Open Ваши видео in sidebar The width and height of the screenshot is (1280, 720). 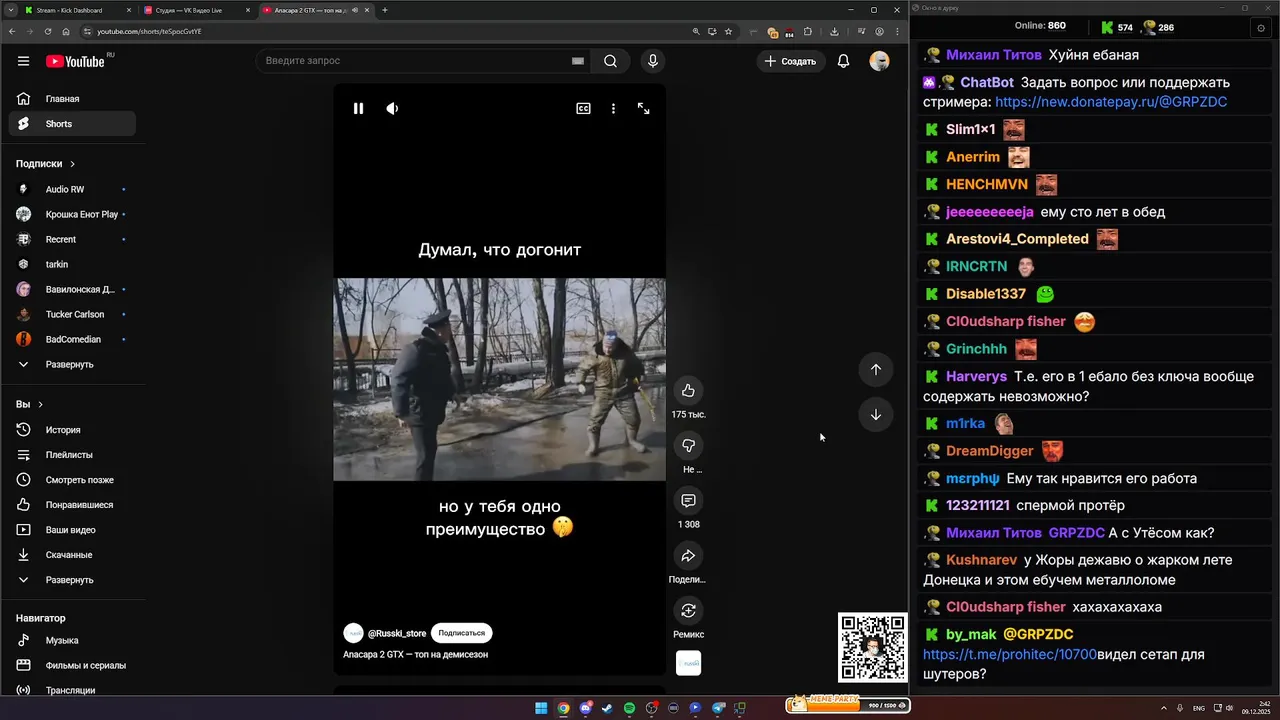point(72,530)
